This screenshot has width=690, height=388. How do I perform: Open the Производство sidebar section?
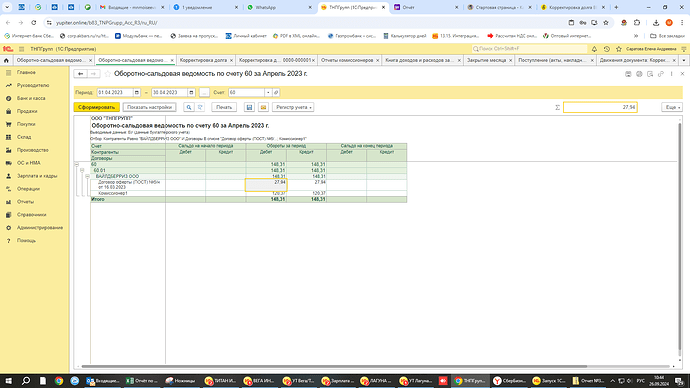[33, 150]
